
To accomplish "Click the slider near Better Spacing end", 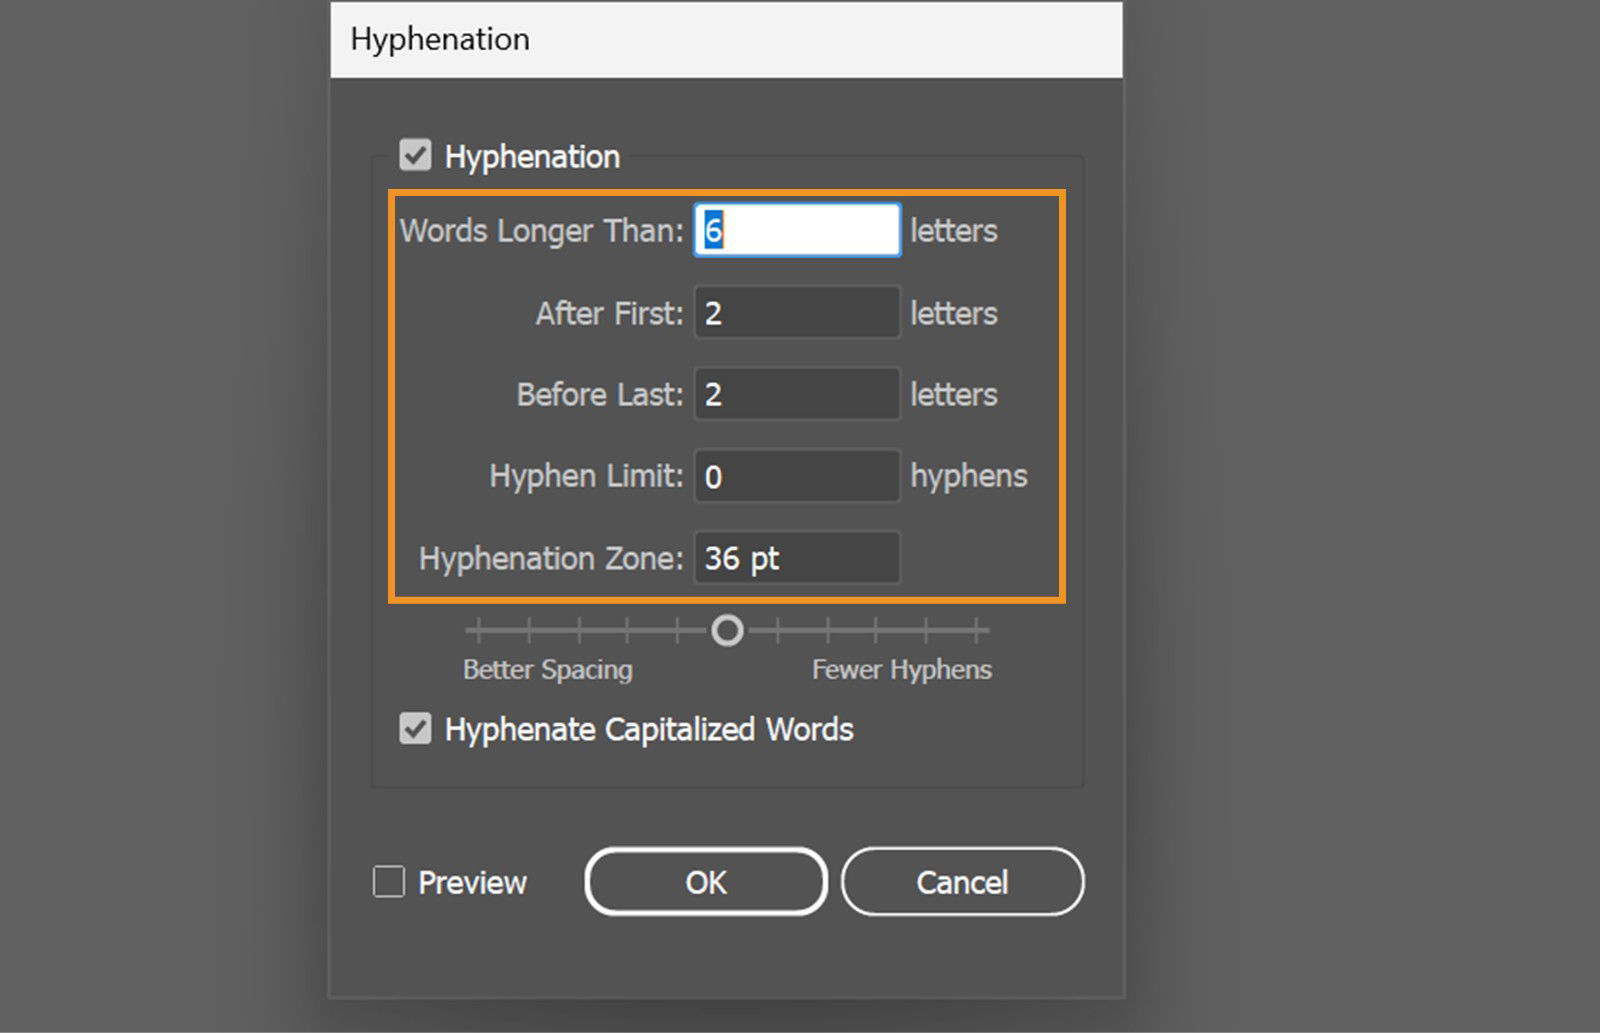I will (530, 630).
